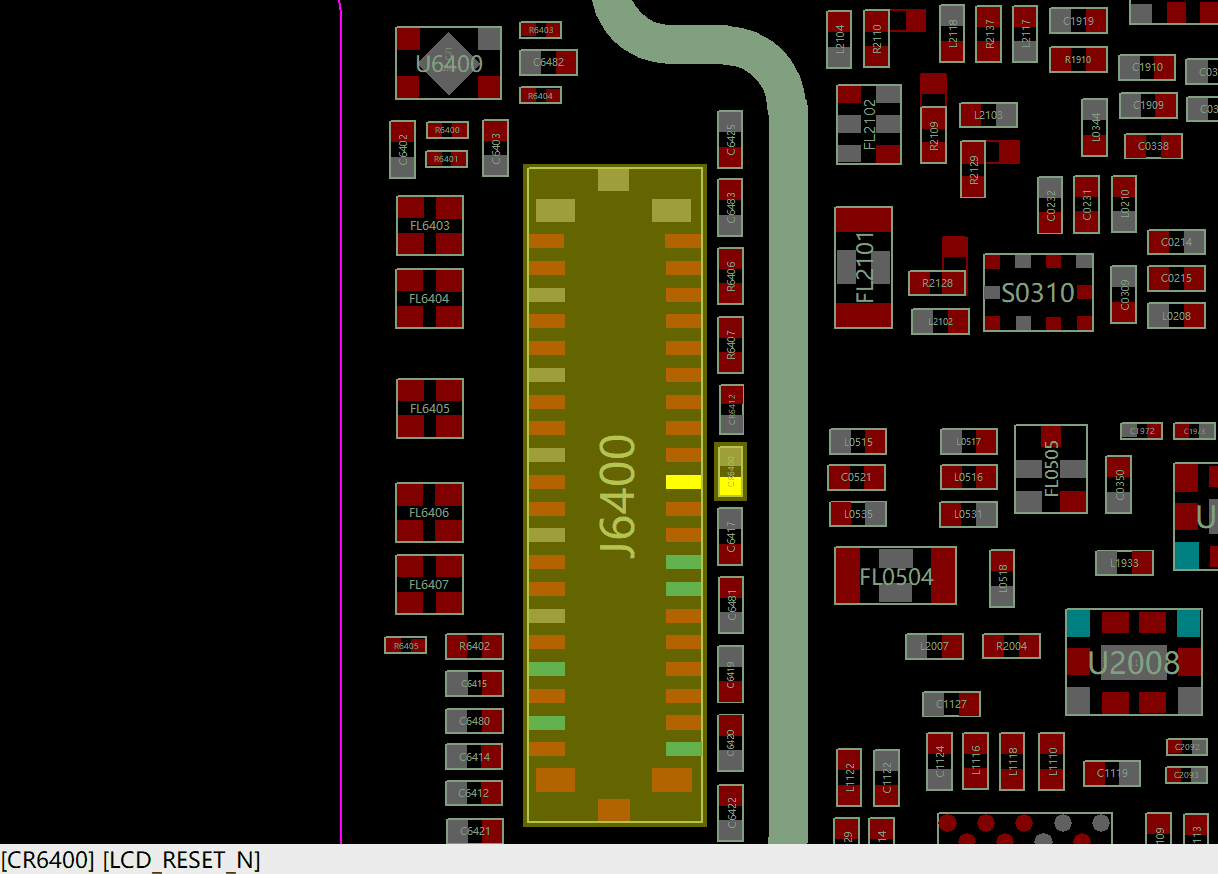Viewport: 1218px width, 874px height.
Task: Select capacitor C1119
Action: coord(1112,773)
